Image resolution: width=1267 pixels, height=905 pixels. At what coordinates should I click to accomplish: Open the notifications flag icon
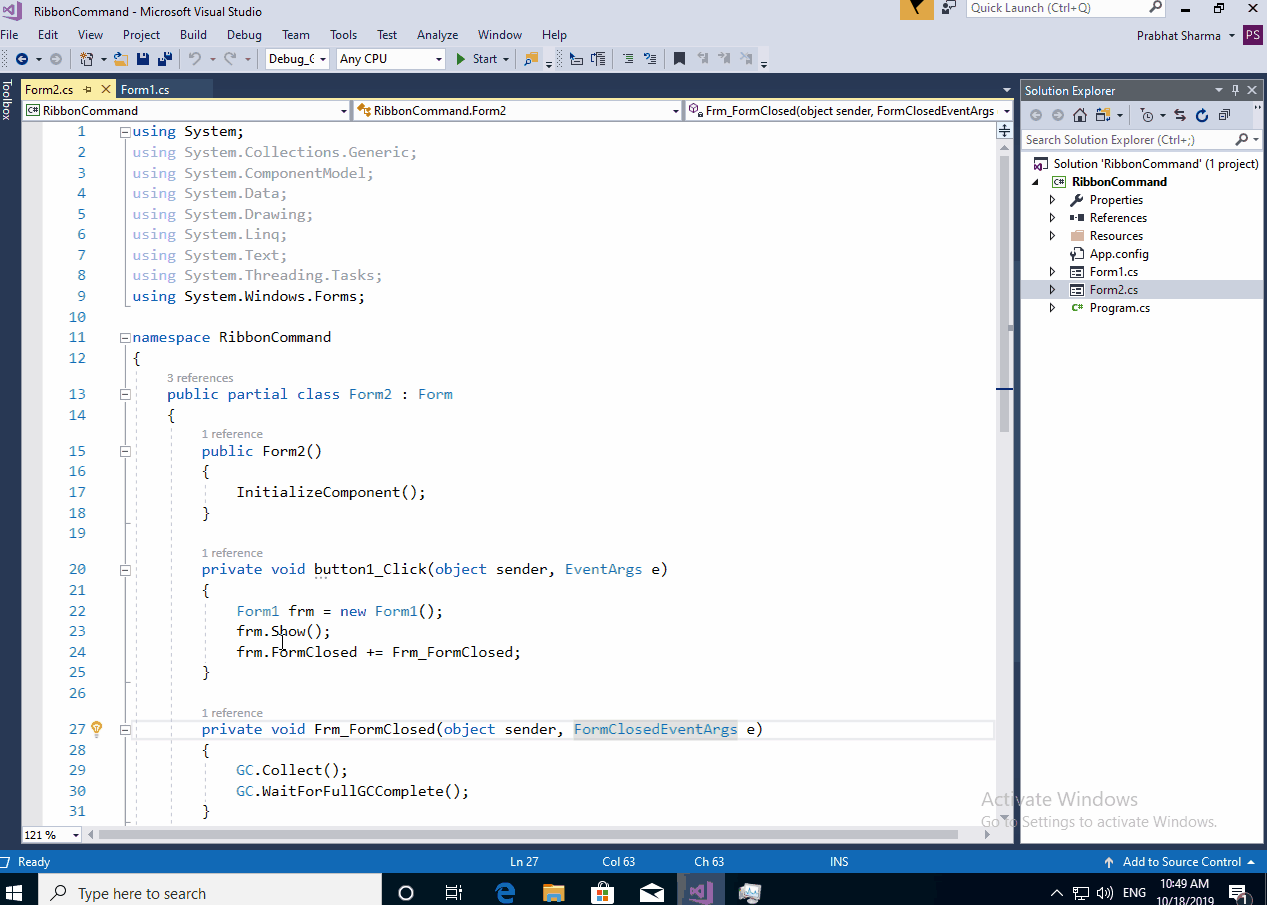coord(917,9)
